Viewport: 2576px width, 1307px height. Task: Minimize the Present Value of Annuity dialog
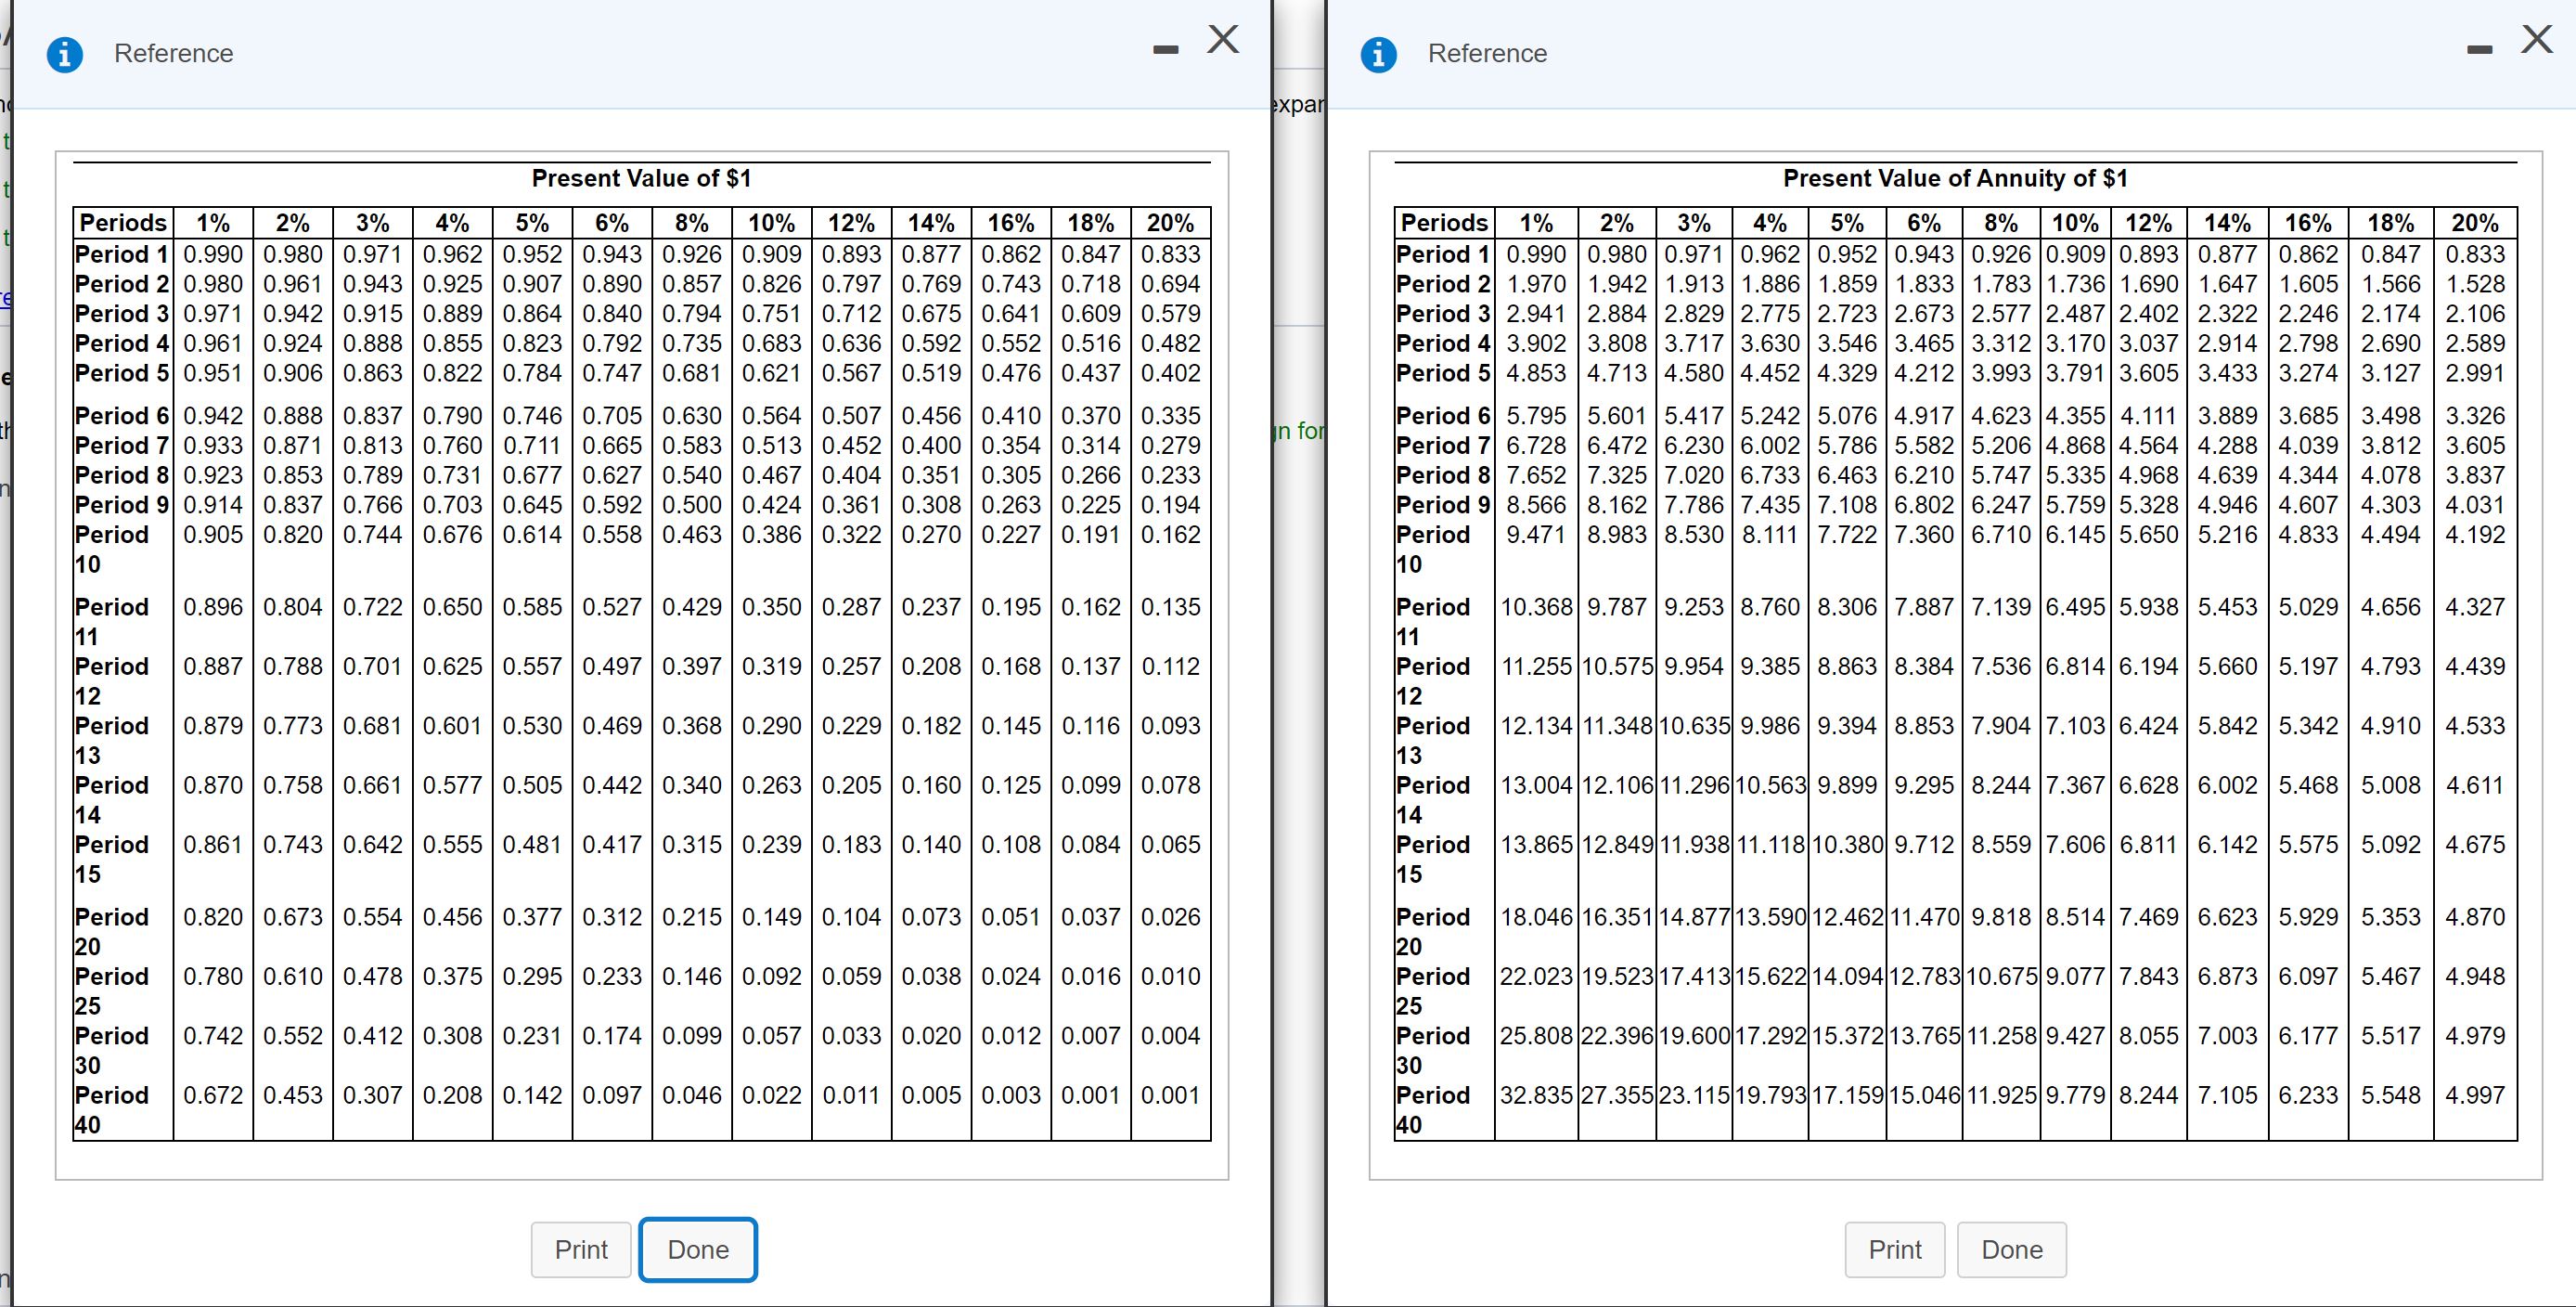click(2479, 50)
